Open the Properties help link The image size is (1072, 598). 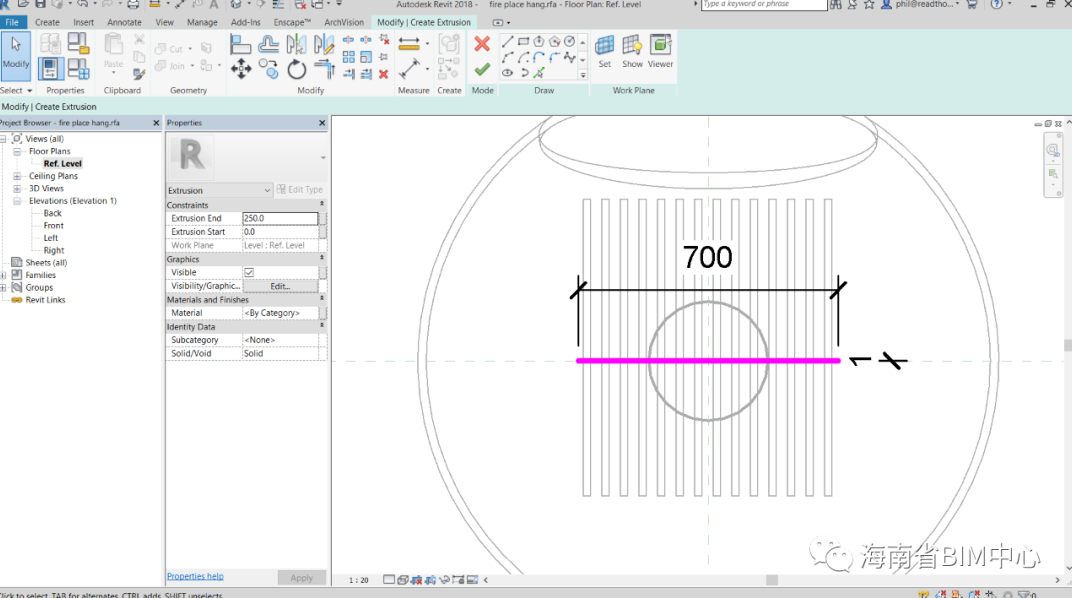click(x=195, y=576)
